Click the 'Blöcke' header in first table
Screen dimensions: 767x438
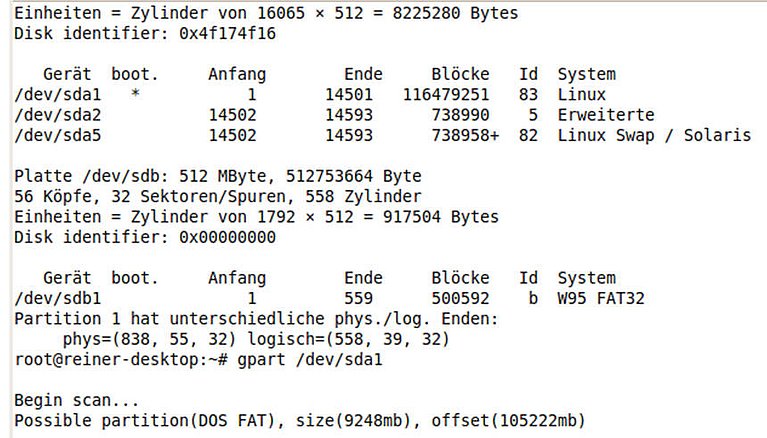(x=460, y=74)
